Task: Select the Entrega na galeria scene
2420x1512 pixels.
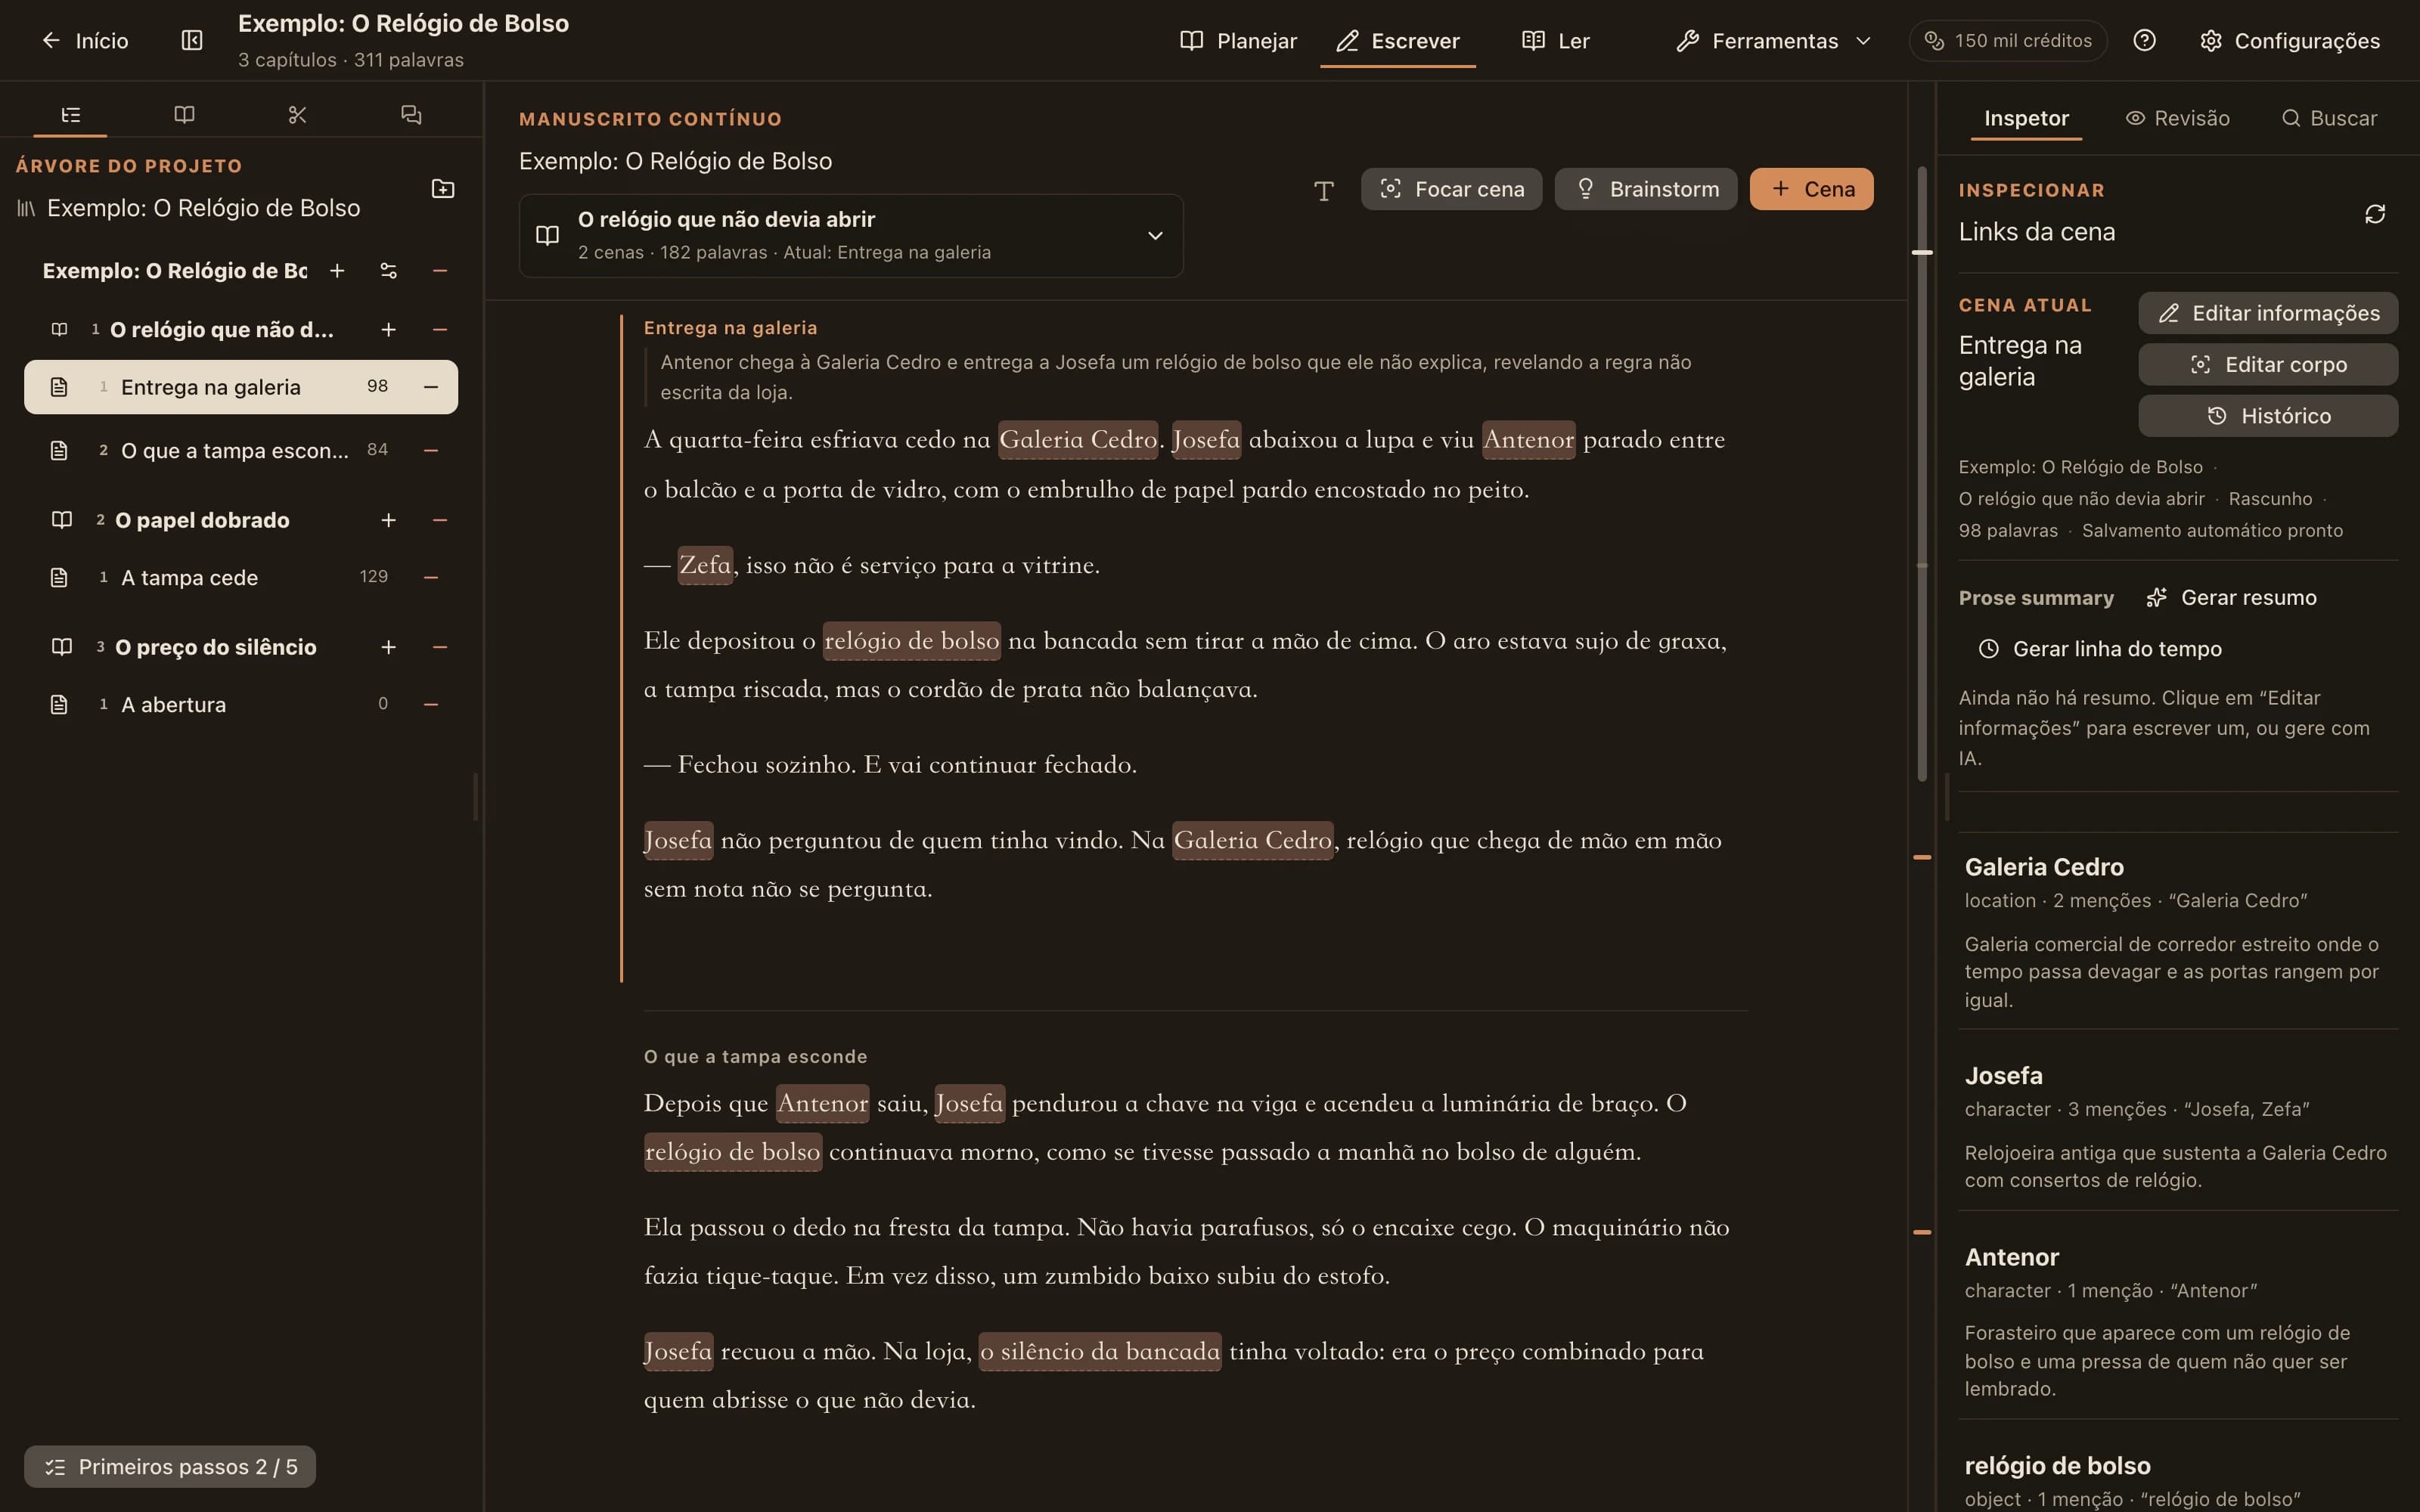Action: (241, 387)
